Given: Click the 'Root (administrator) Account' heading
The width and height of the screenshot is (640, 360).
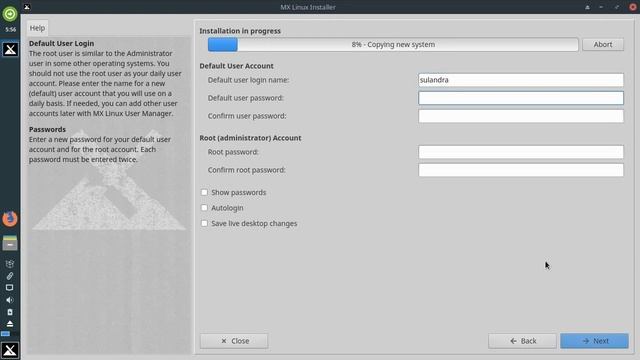Looking at the screenshot, I should (250, 138).
